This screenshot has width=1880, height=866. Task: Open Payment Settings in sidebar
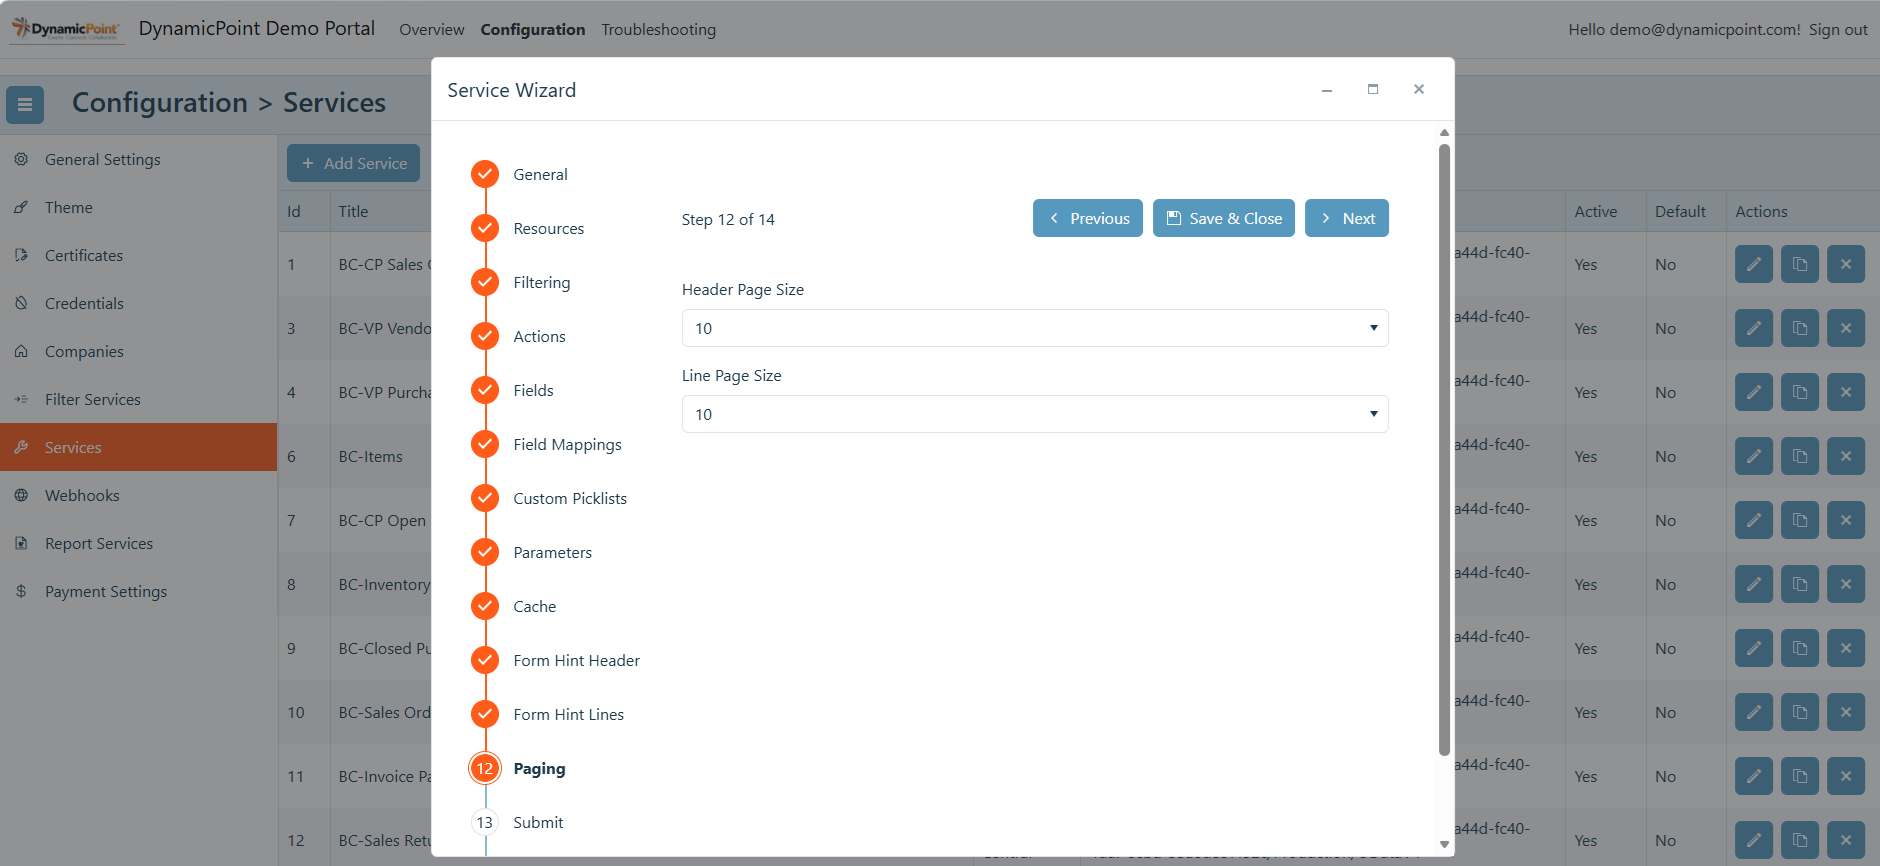coord(138,592)
